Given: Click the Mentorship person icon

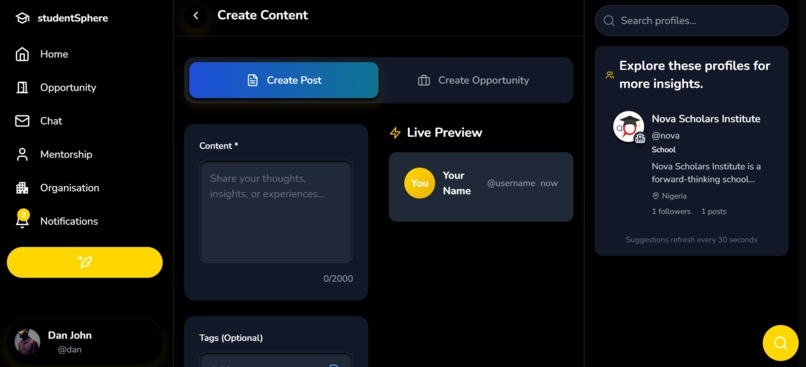Looking at the screenshot, I should (22, 155).
